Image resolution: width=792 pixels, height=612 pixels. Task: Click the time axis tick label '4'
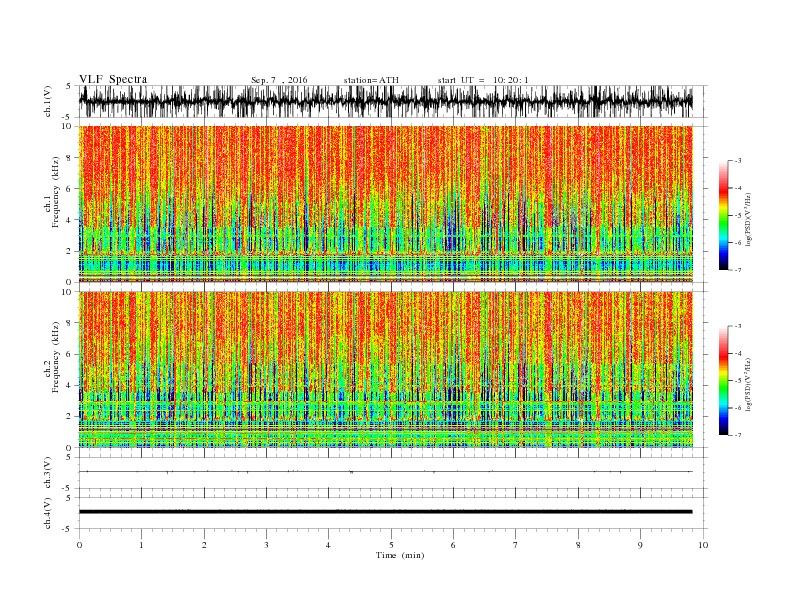pos(328,545)
